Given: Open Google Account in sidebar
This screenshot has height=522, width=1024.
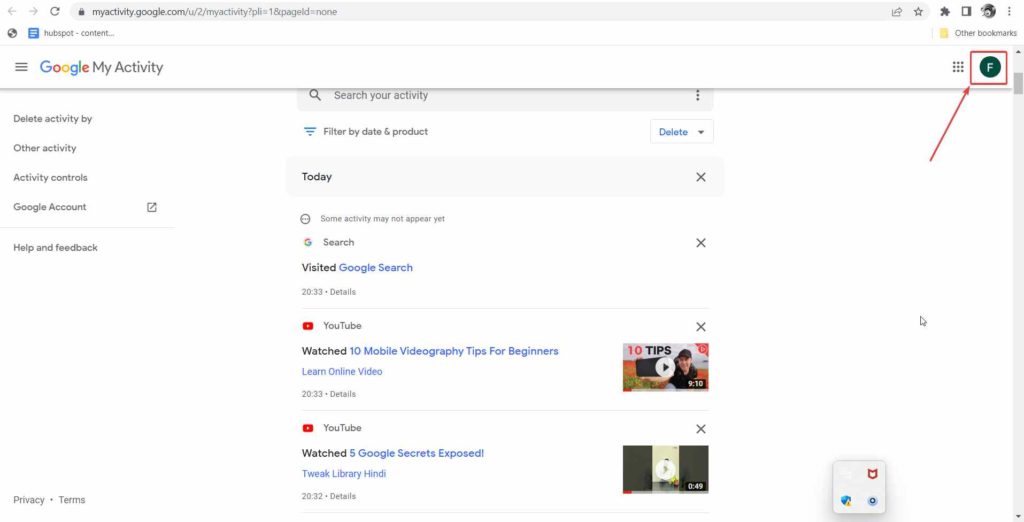Looking at the screenshot, I should point(50,207).
